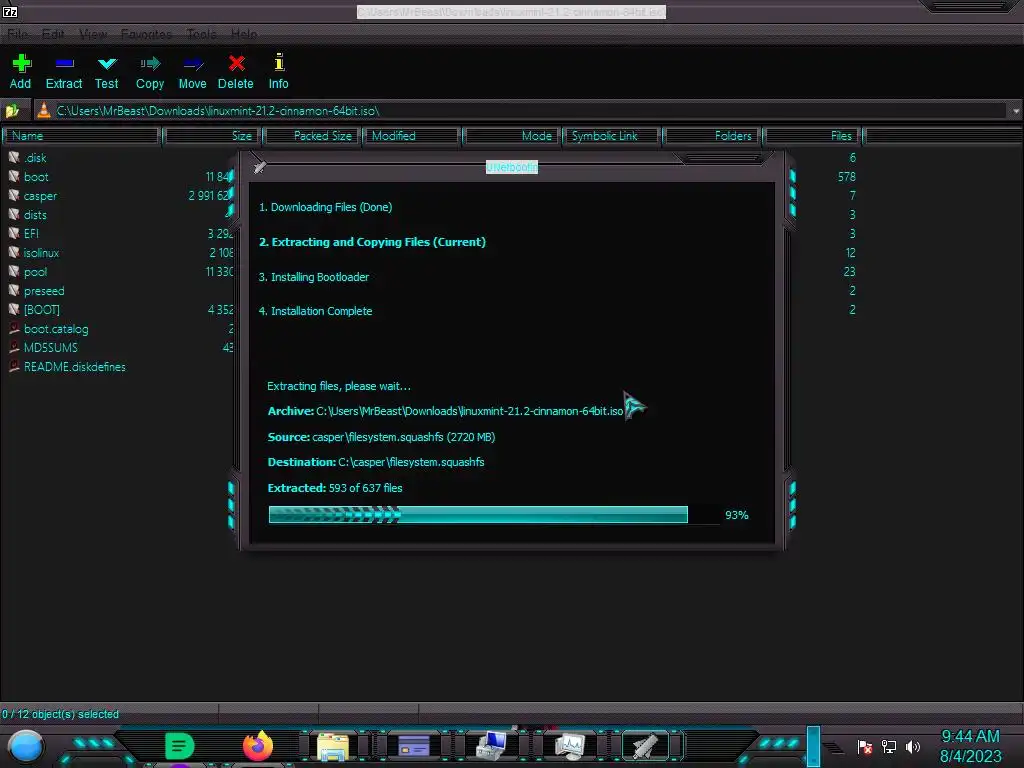Select the boot.catalog file
Image resolution: width=1024 pixels, height=768 pixels.
click(48, 328)
